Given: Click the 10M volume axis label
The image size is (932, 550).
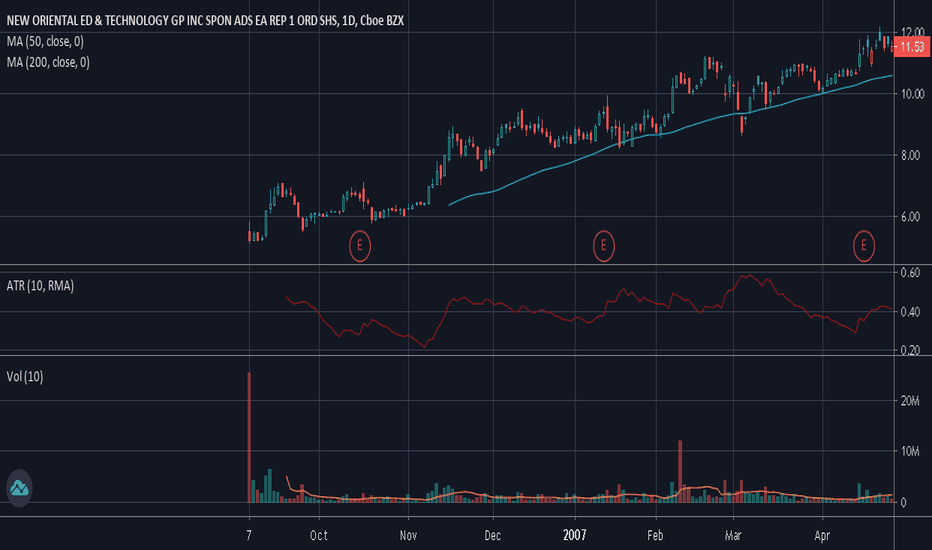Looking at the screenshot, I should point(910,451).
